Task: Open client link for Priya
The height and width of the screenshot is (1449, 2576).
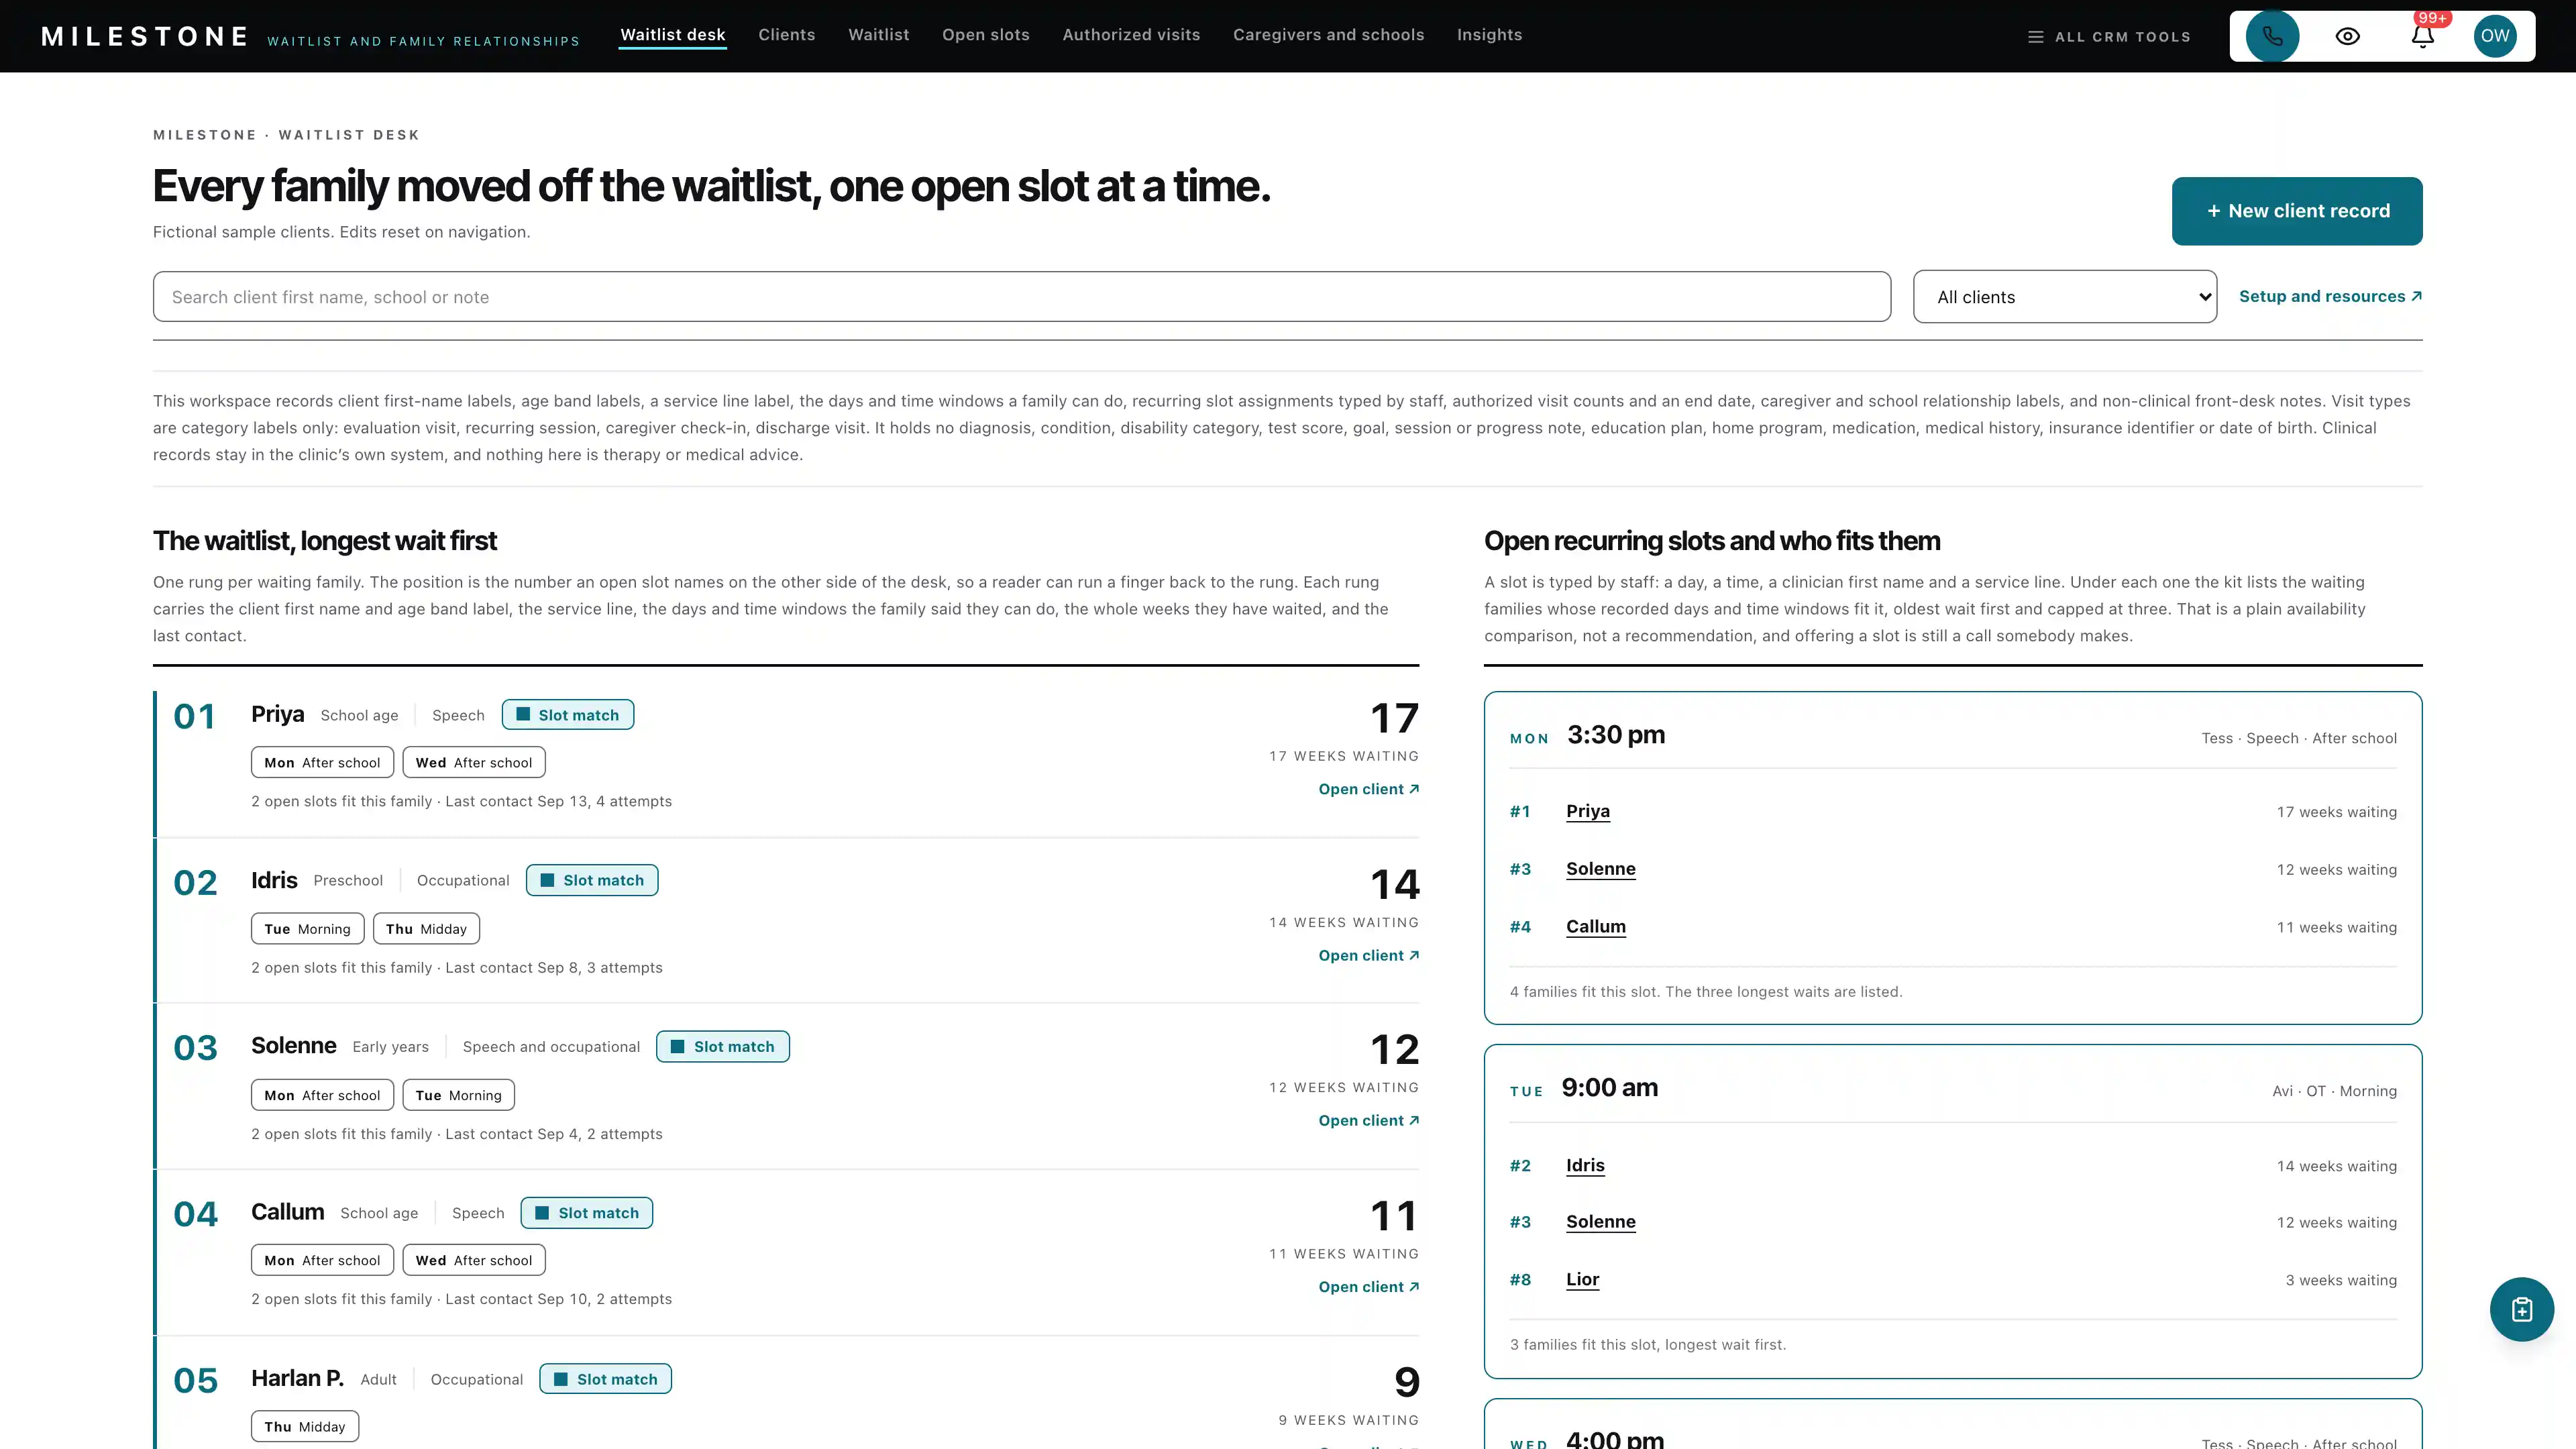Action: click(1368, 789)
